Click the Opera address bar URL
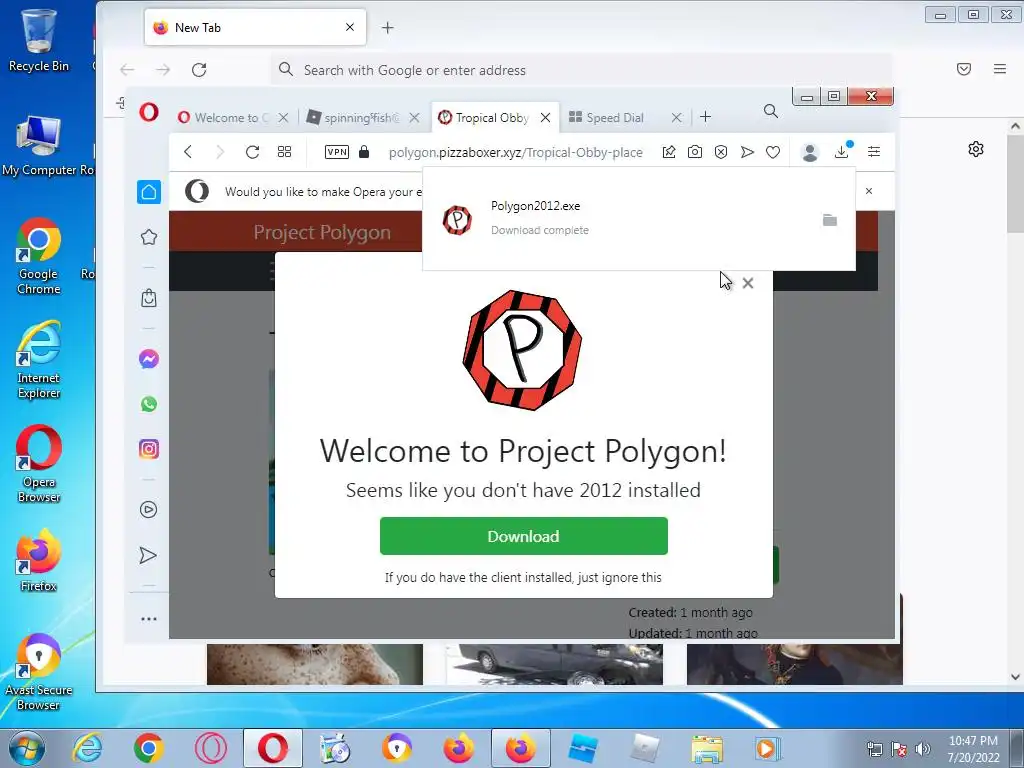Image resolution: width=1024 pixels, height=768 pixels. pyautogui.click(x=515, y=152)
